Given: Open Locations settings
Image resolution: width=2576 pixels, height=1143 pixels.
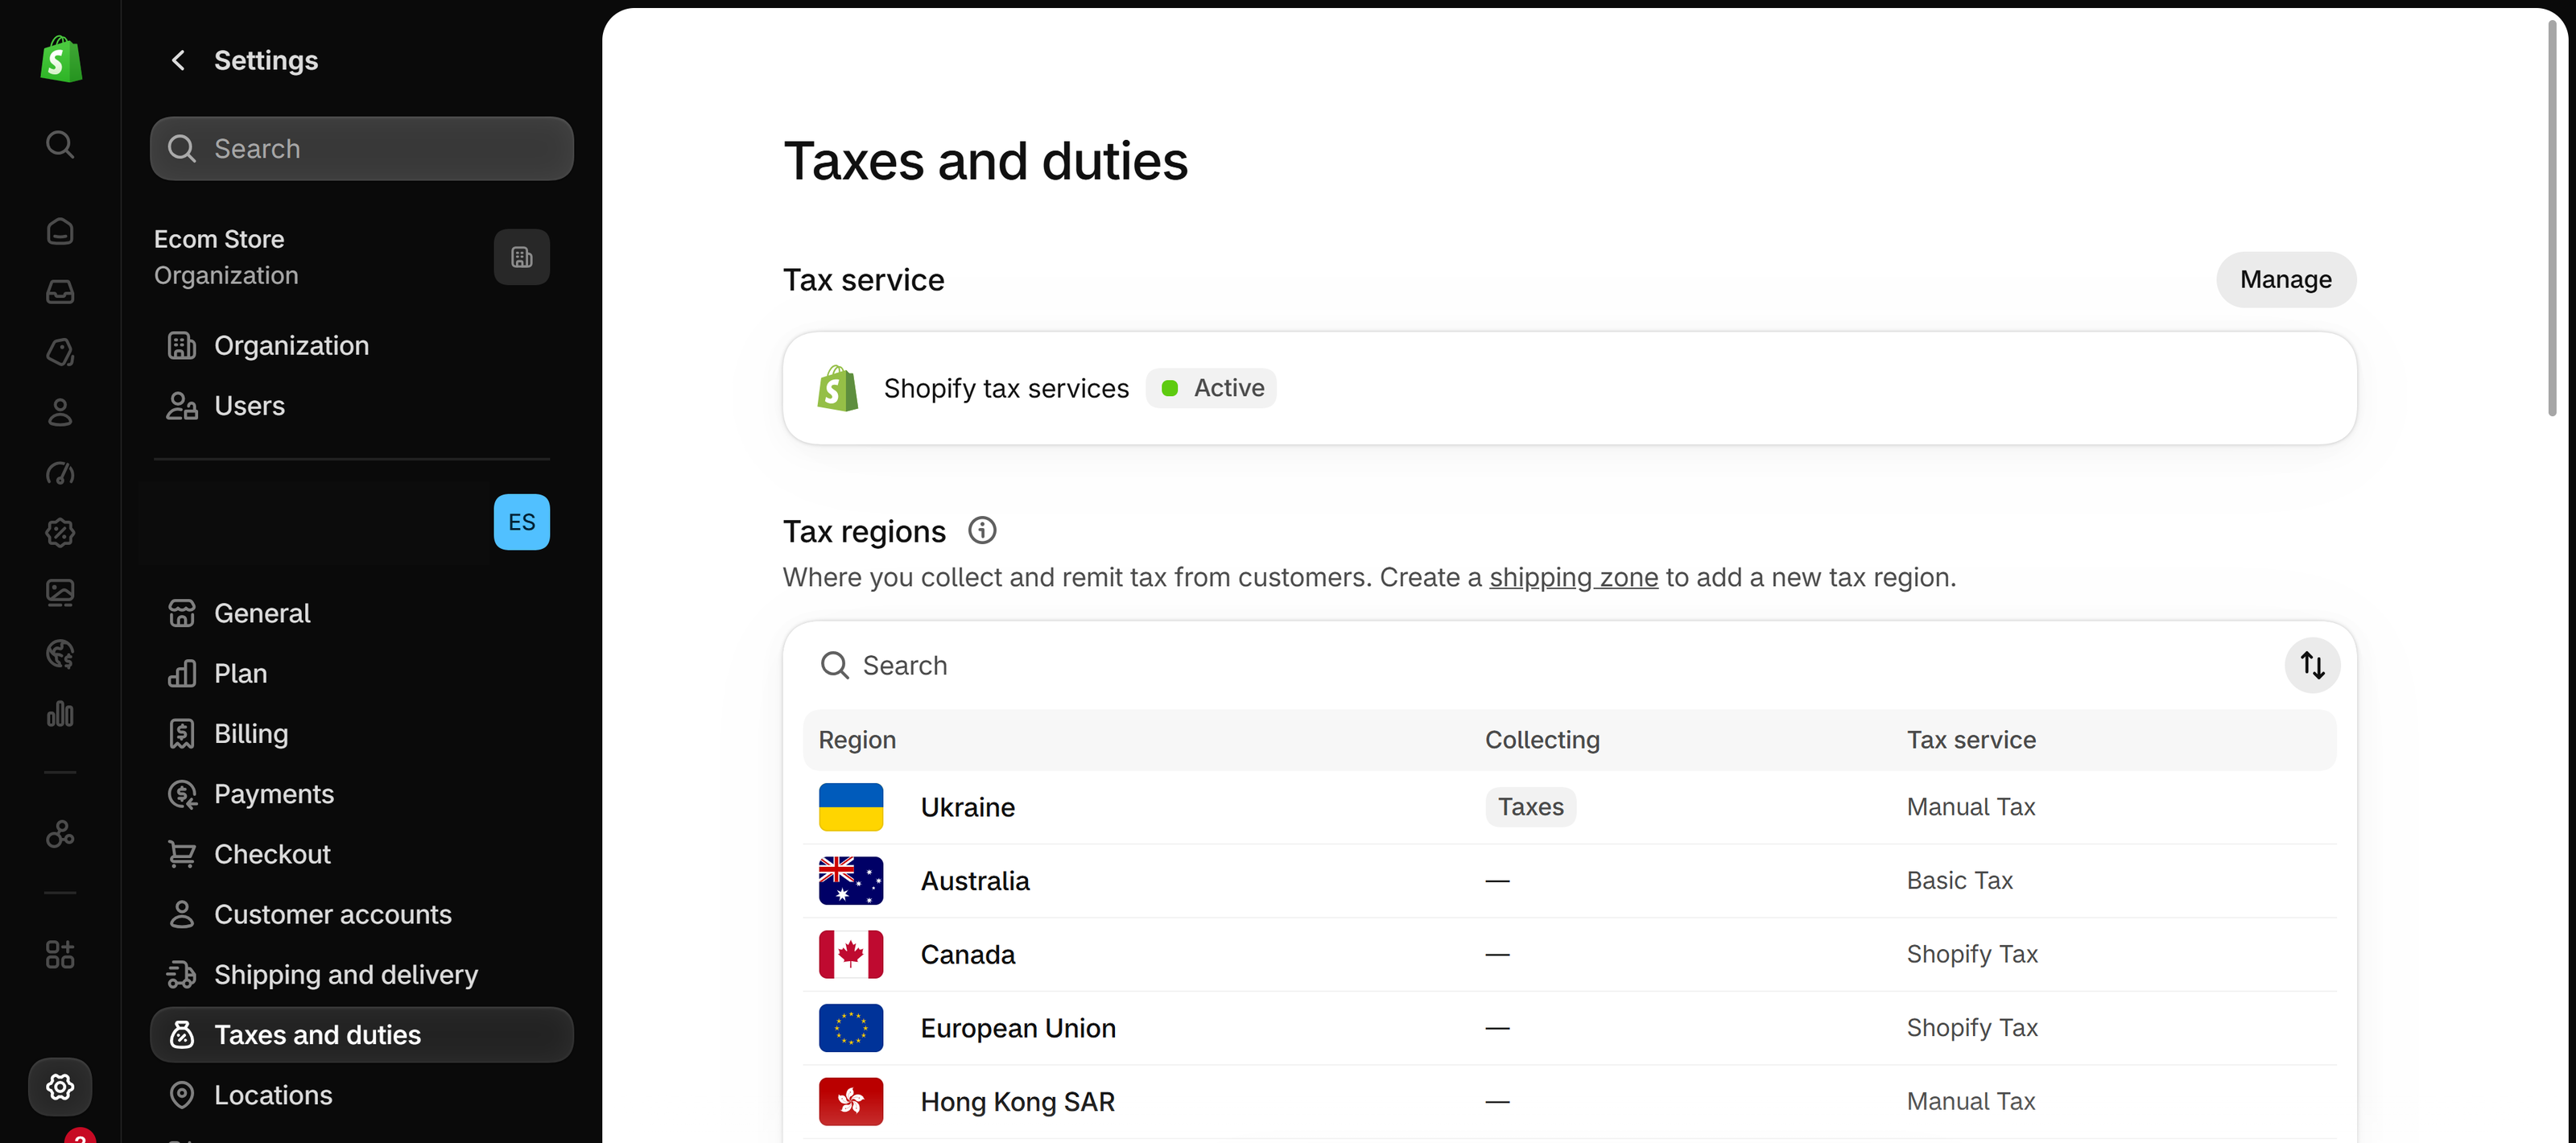Looking at the screenshot, I should point(362,1095).
